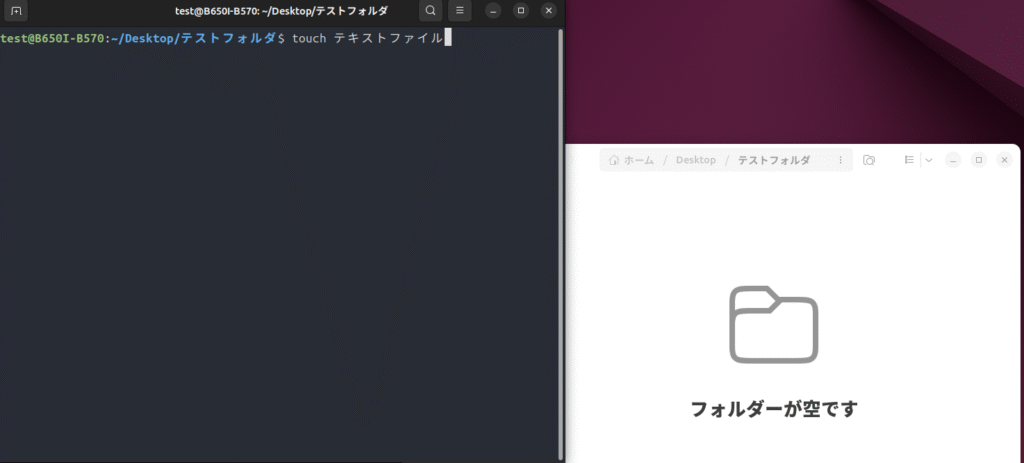The height and width of the screenshot is (463, 1024).
Task: Minimize the terminal window
Action: (493, 10)
